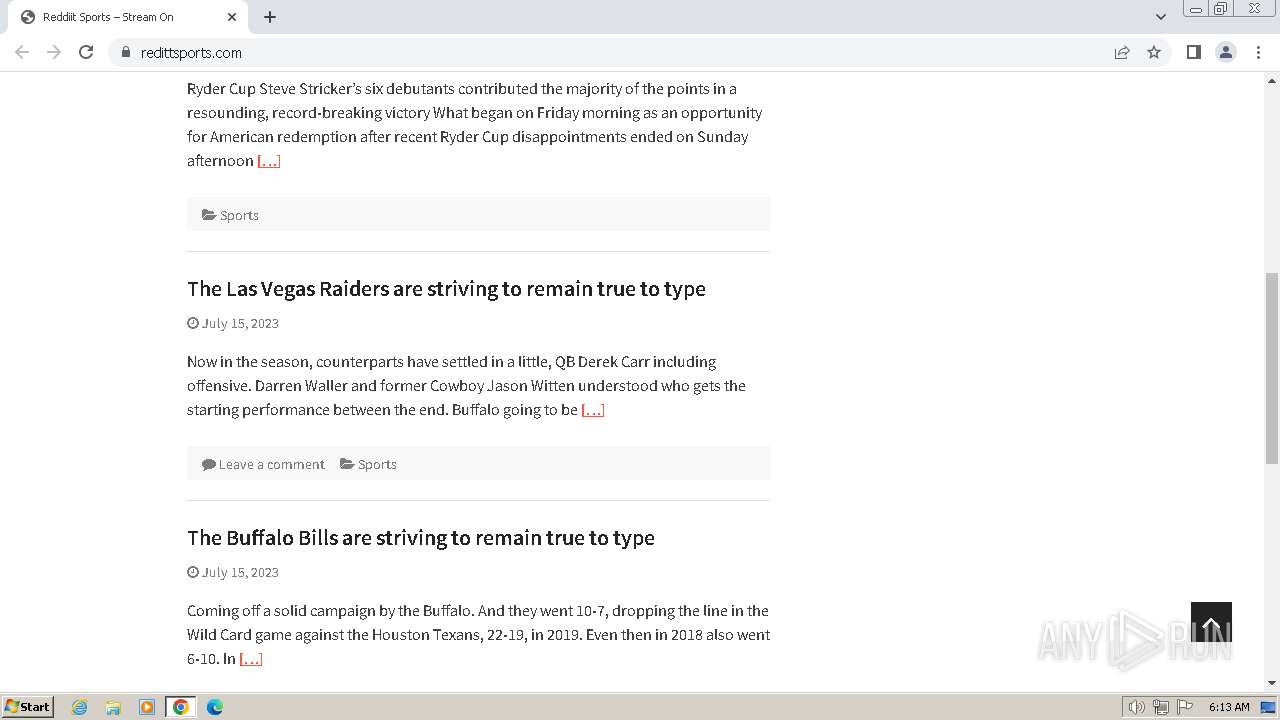The height and width of the screenshot is (720, 1280).
Task: Open the Chrome profile avatar icon
Action: click(1226, 52)
